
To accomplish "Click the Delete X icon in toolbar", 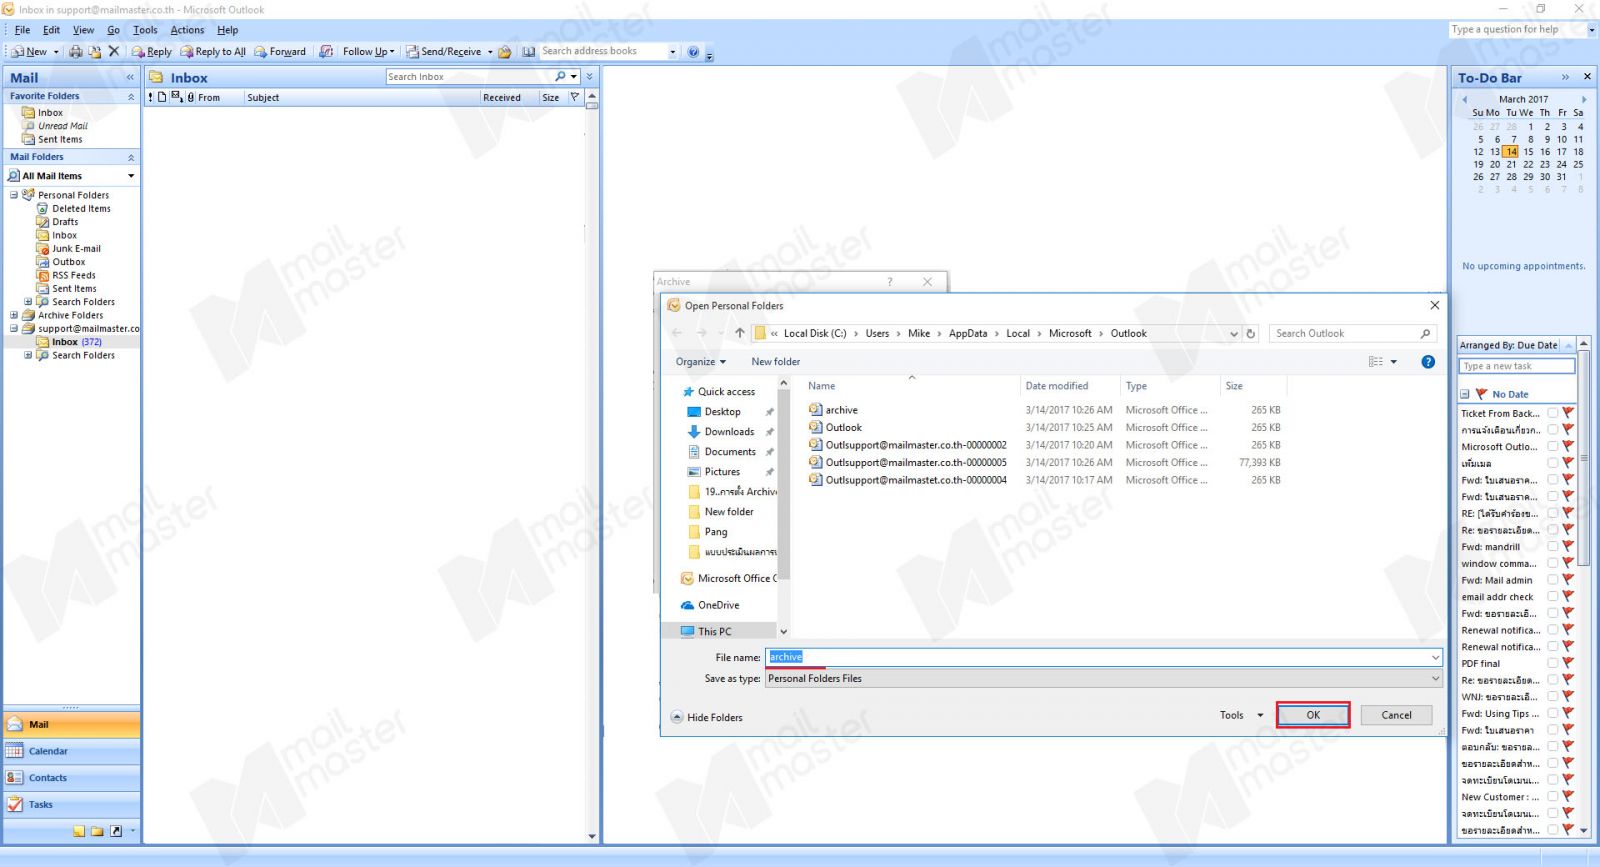I will pyautogui.click(x=113, y=52).
